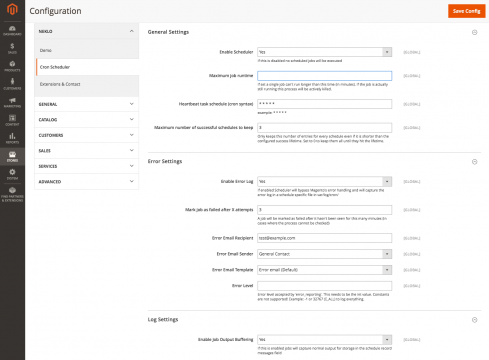Focus the Maximum job runtime field
The image size is (489, 360).
click(x=324, y=76)
